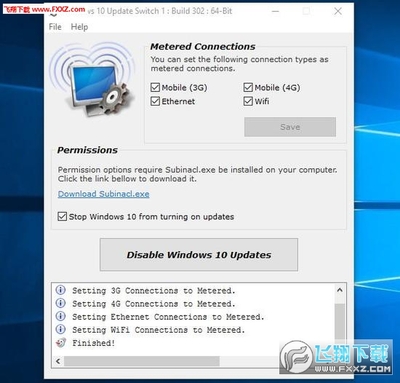Image resolution: width=400 pixels, height=383 pixels.
Task: Click info icon beside Ethernet Connections log entry
Action: [x=60, y=316]
